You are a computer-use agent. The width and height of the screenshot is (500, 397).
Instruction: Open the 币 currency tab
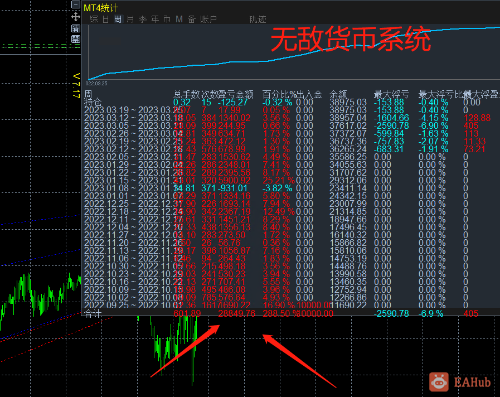[167, 19]
